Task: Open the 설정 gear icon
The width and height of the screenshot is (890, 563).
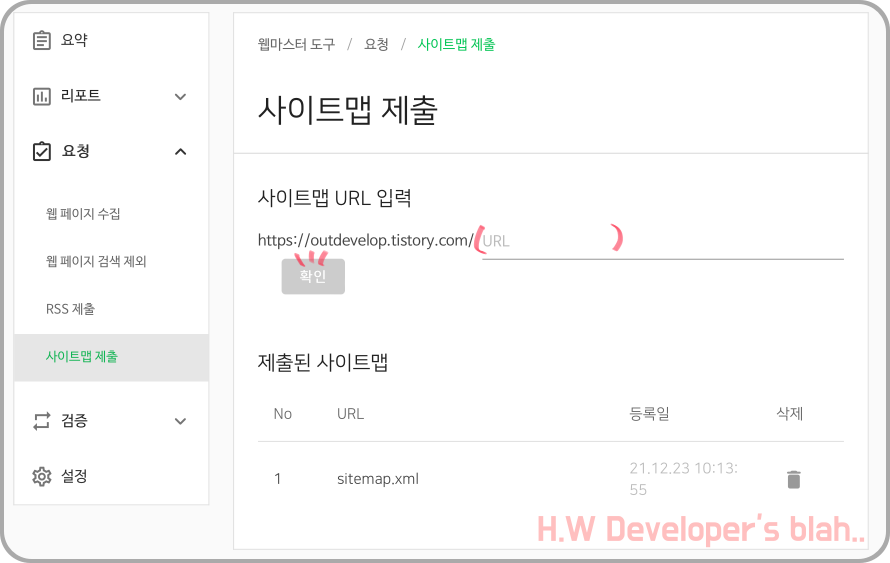Action: 41,477
